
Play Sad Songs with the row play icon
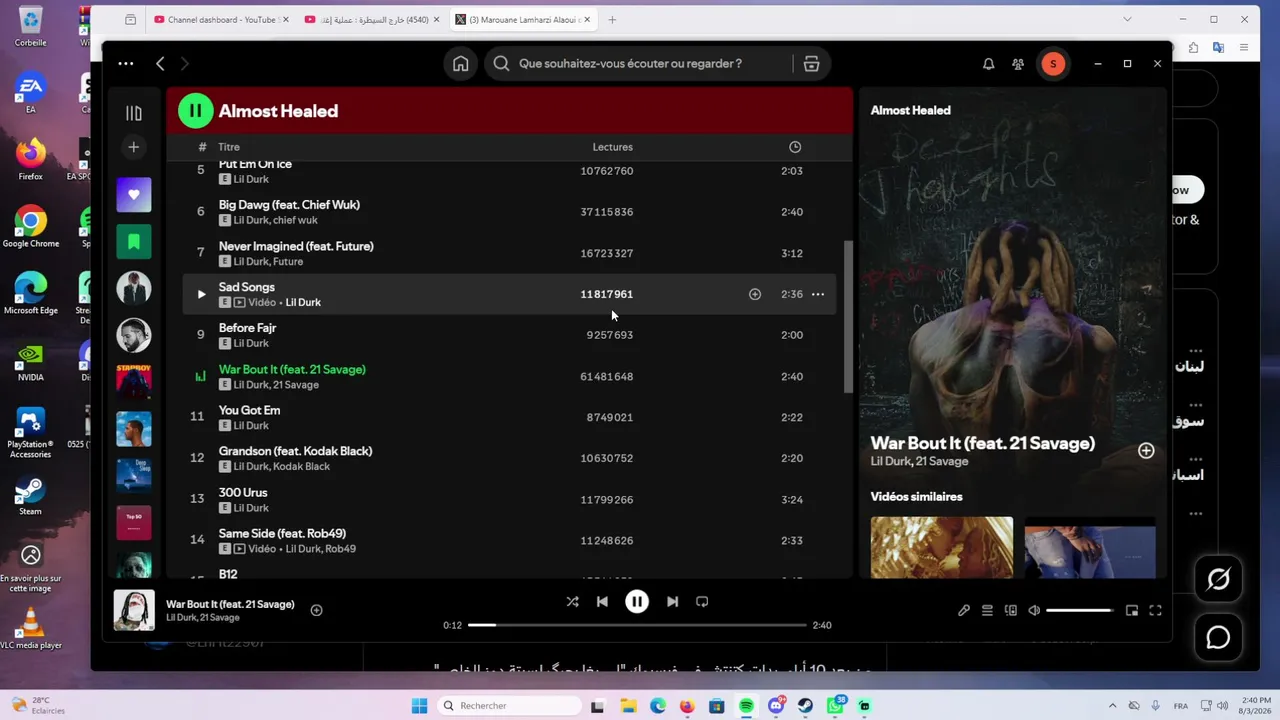pos(201,294)
